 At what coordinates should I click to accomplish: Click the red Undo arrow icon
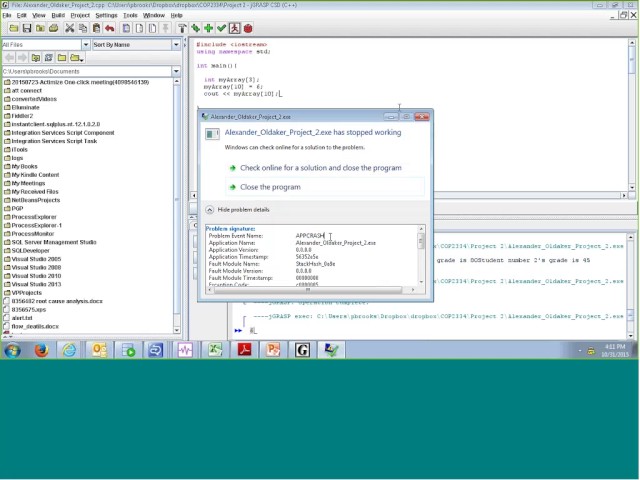click(109, 28)
